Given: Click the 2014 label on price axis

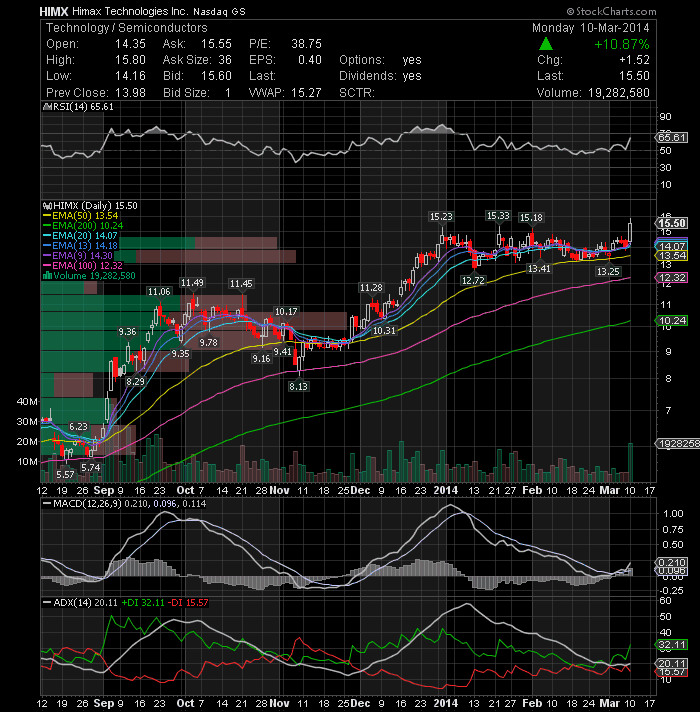Looking at the screenshot, I should pyautogui.click(x=446, y=491).
